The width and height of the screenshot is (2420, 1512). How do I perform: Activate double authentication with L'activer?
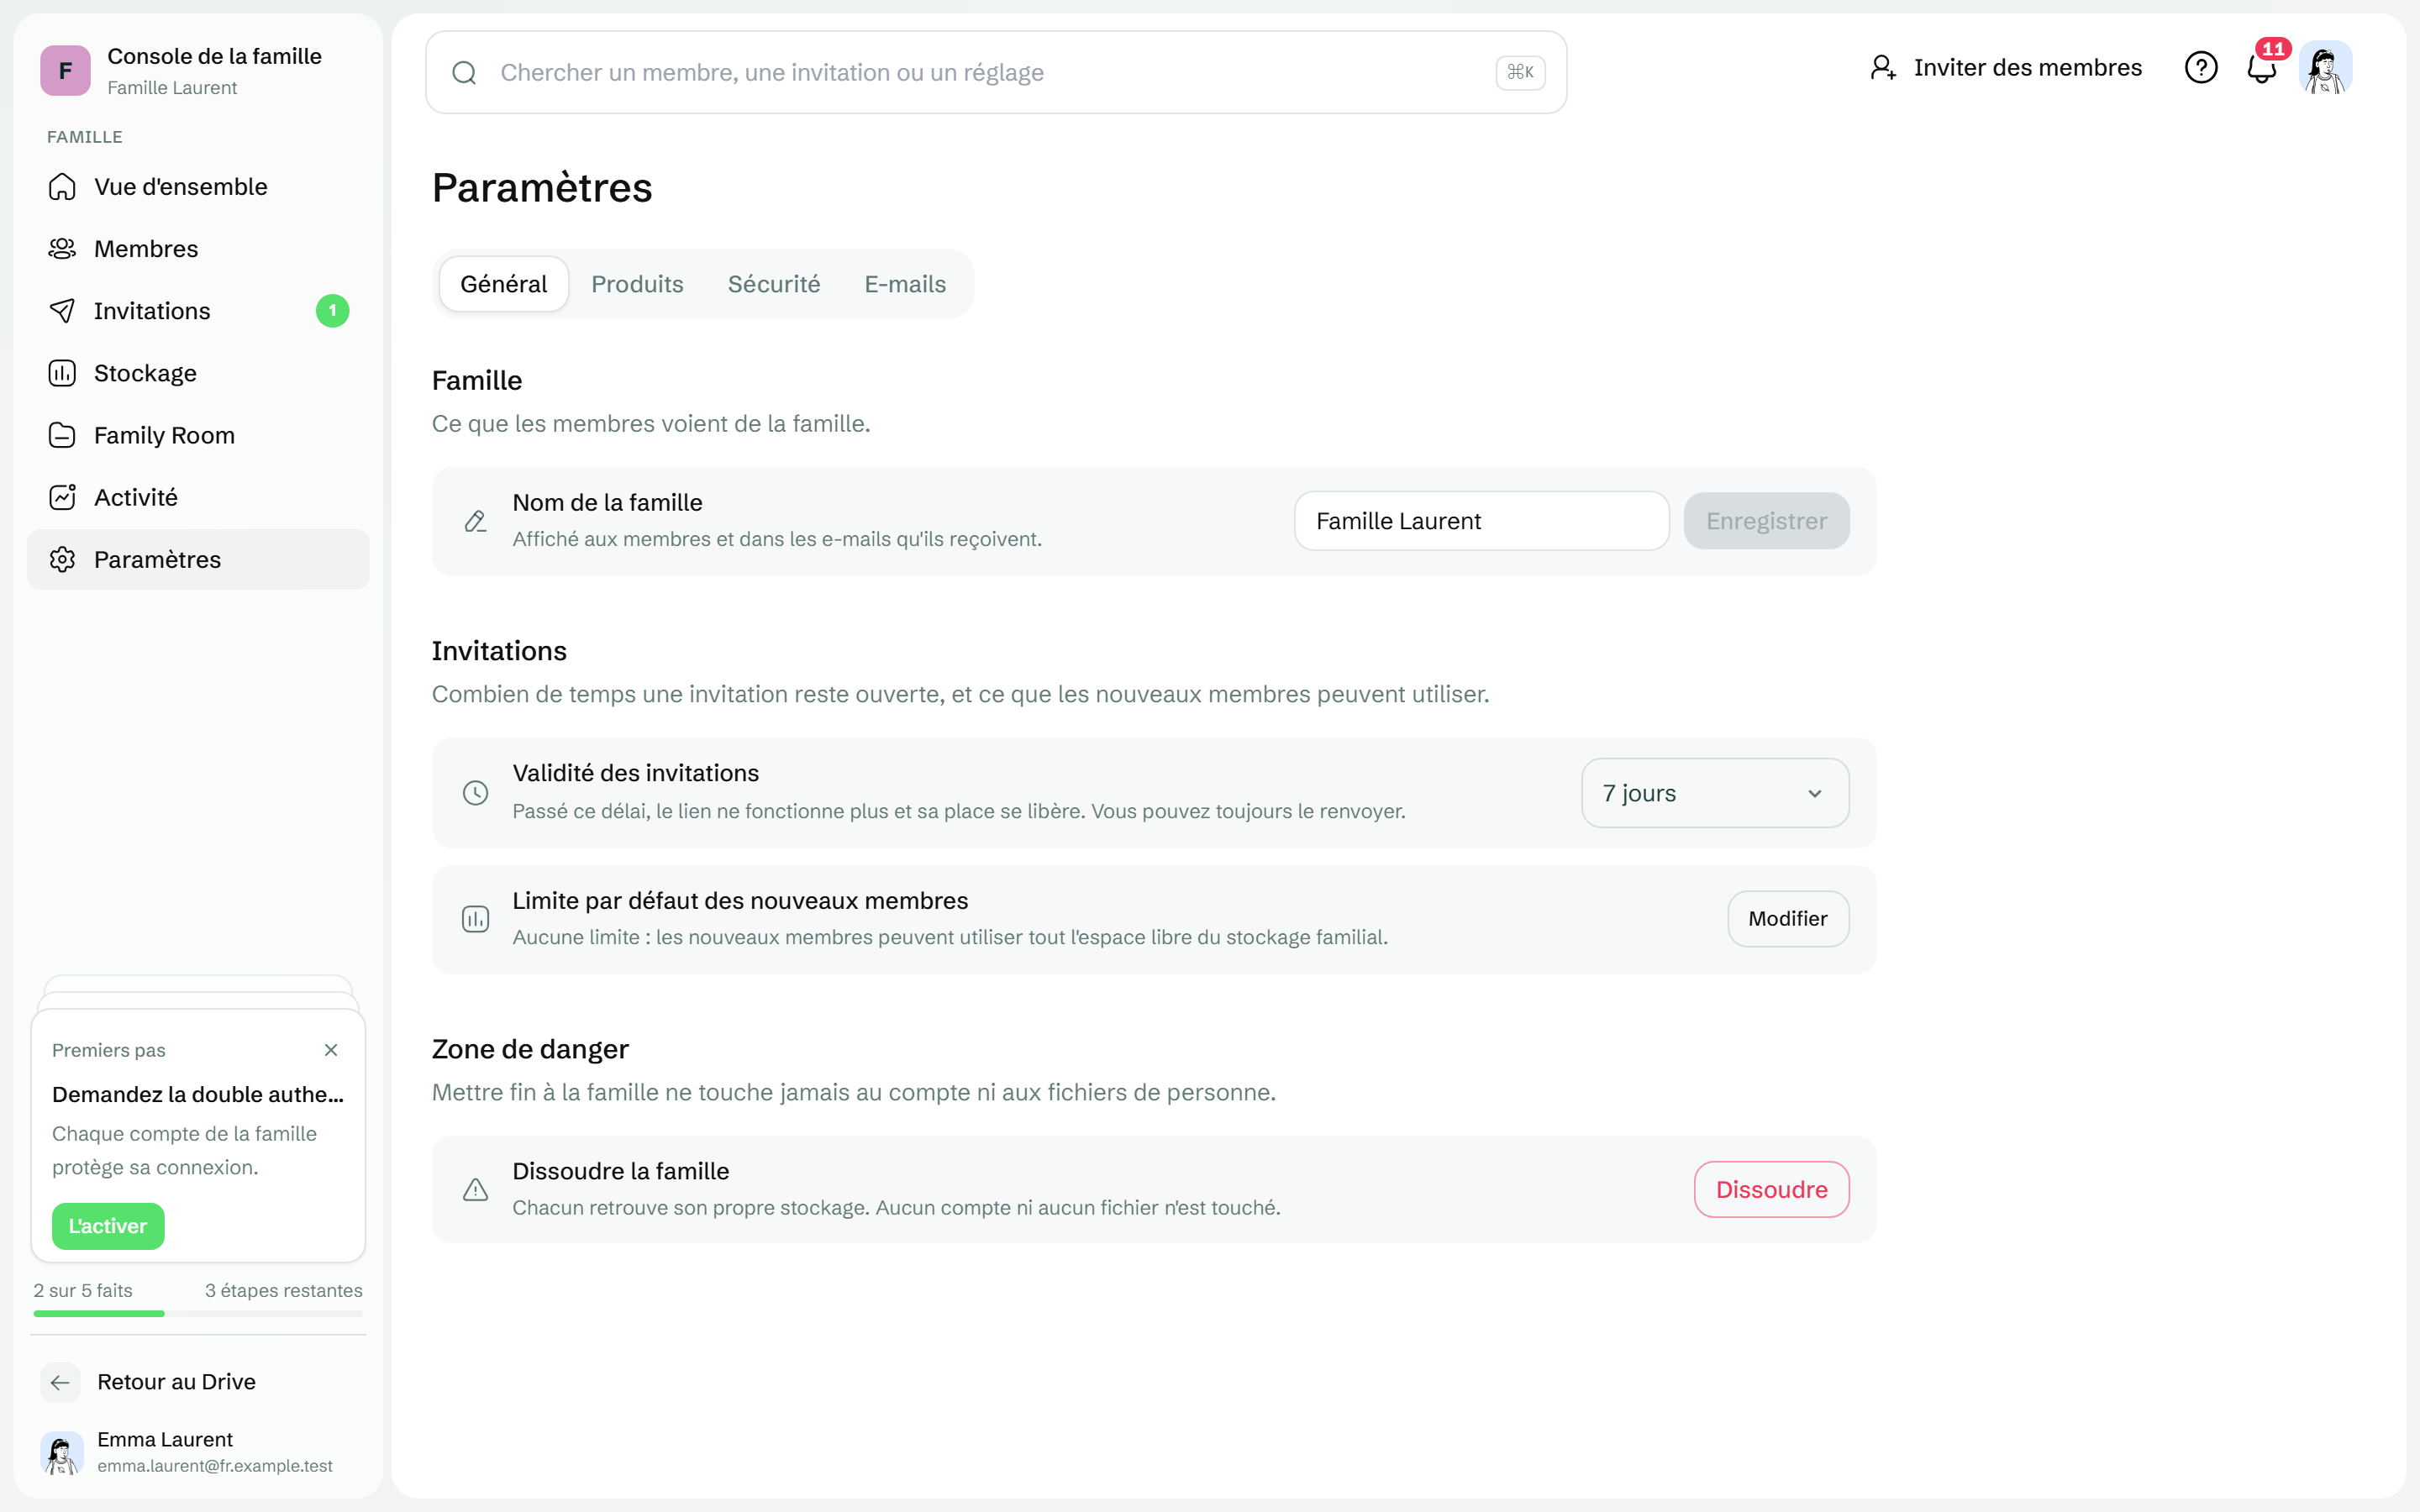pos(108,1226)
